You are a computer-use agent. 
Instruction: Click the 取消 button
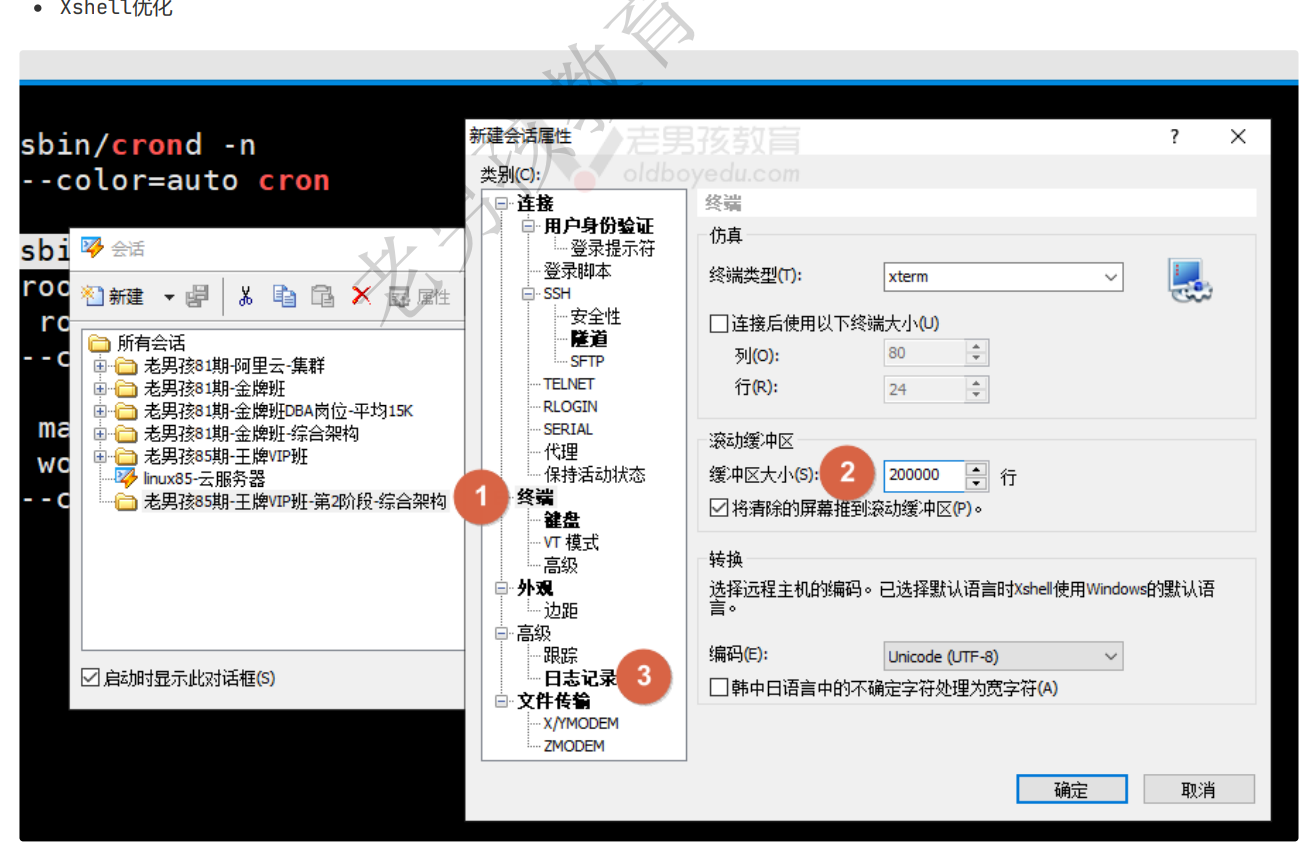[x=1198, y=789]
